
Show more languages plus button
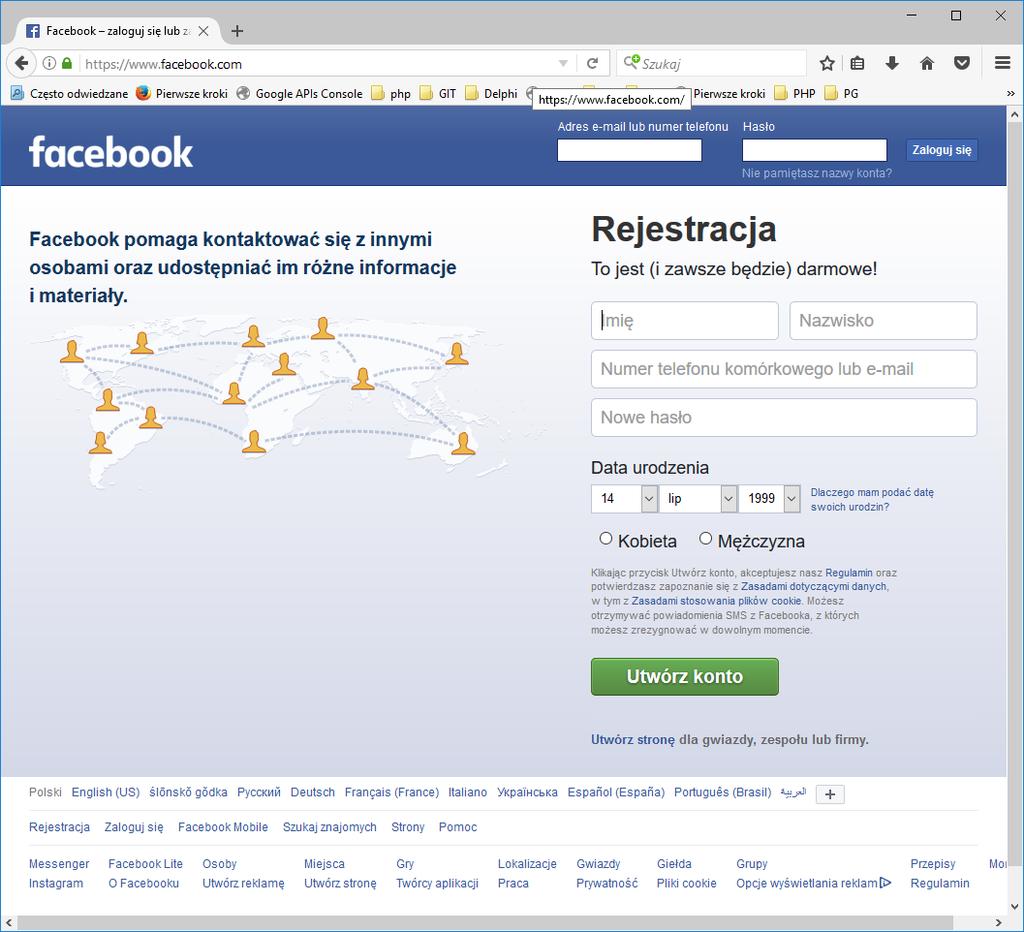click(x=830, y=794)
